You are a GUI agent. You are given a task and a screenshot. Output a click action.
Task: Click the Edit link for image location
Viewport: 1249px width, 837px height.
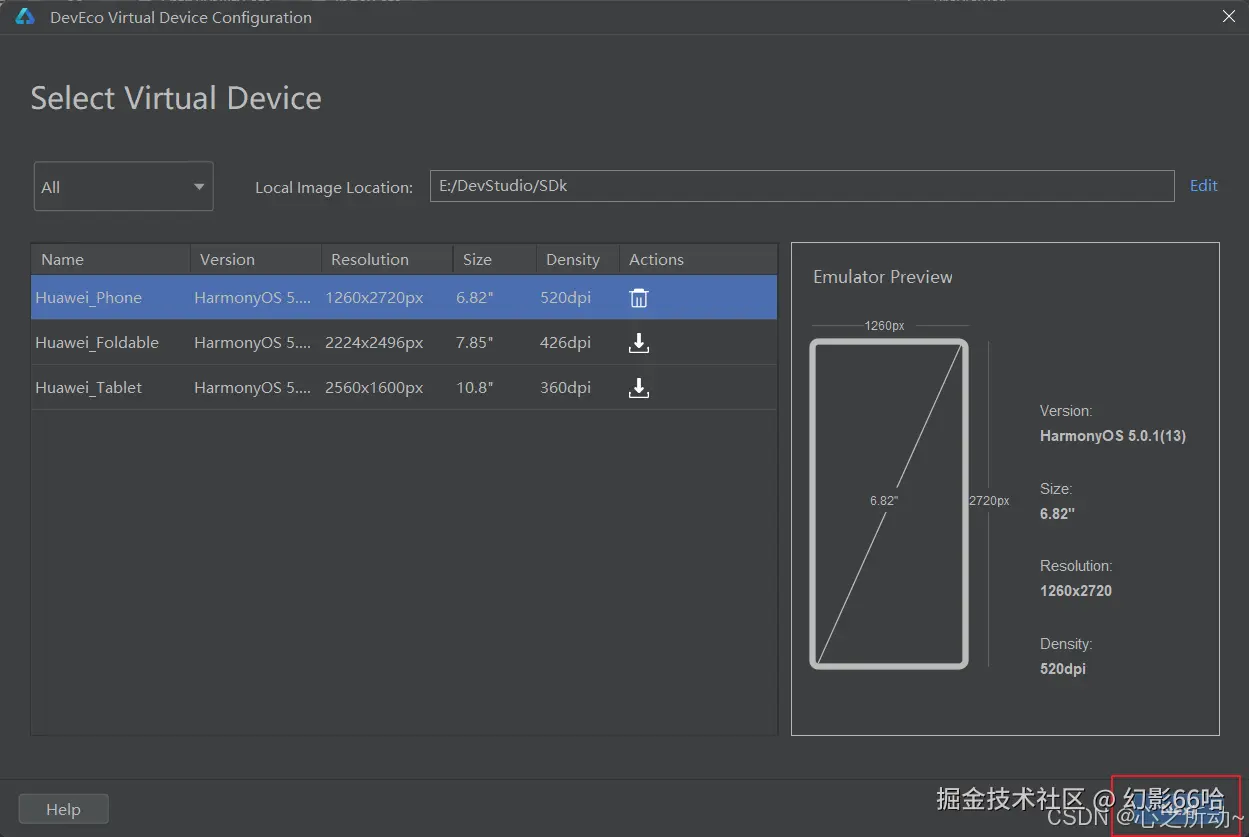pos(1203,186)
